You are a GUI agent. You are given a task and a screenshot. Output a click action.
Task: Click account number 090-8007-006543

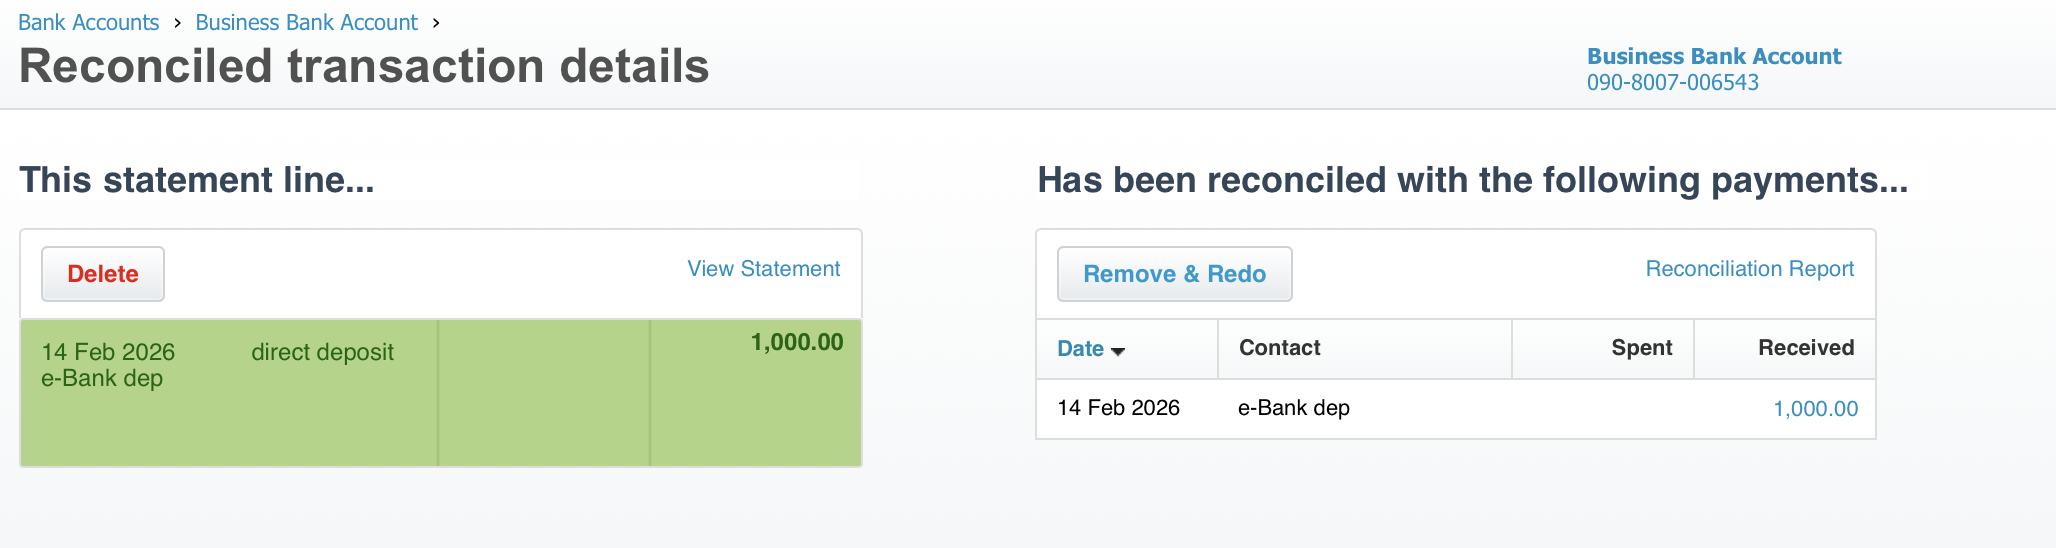(1672, 83)
